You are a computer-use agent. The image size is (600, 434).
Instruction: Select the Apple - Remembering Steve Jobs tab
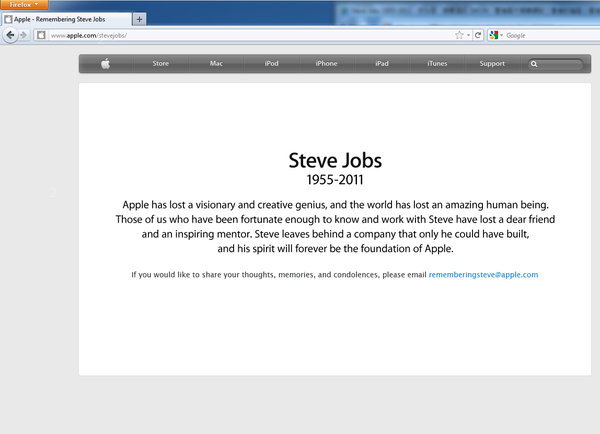[66, 19]
